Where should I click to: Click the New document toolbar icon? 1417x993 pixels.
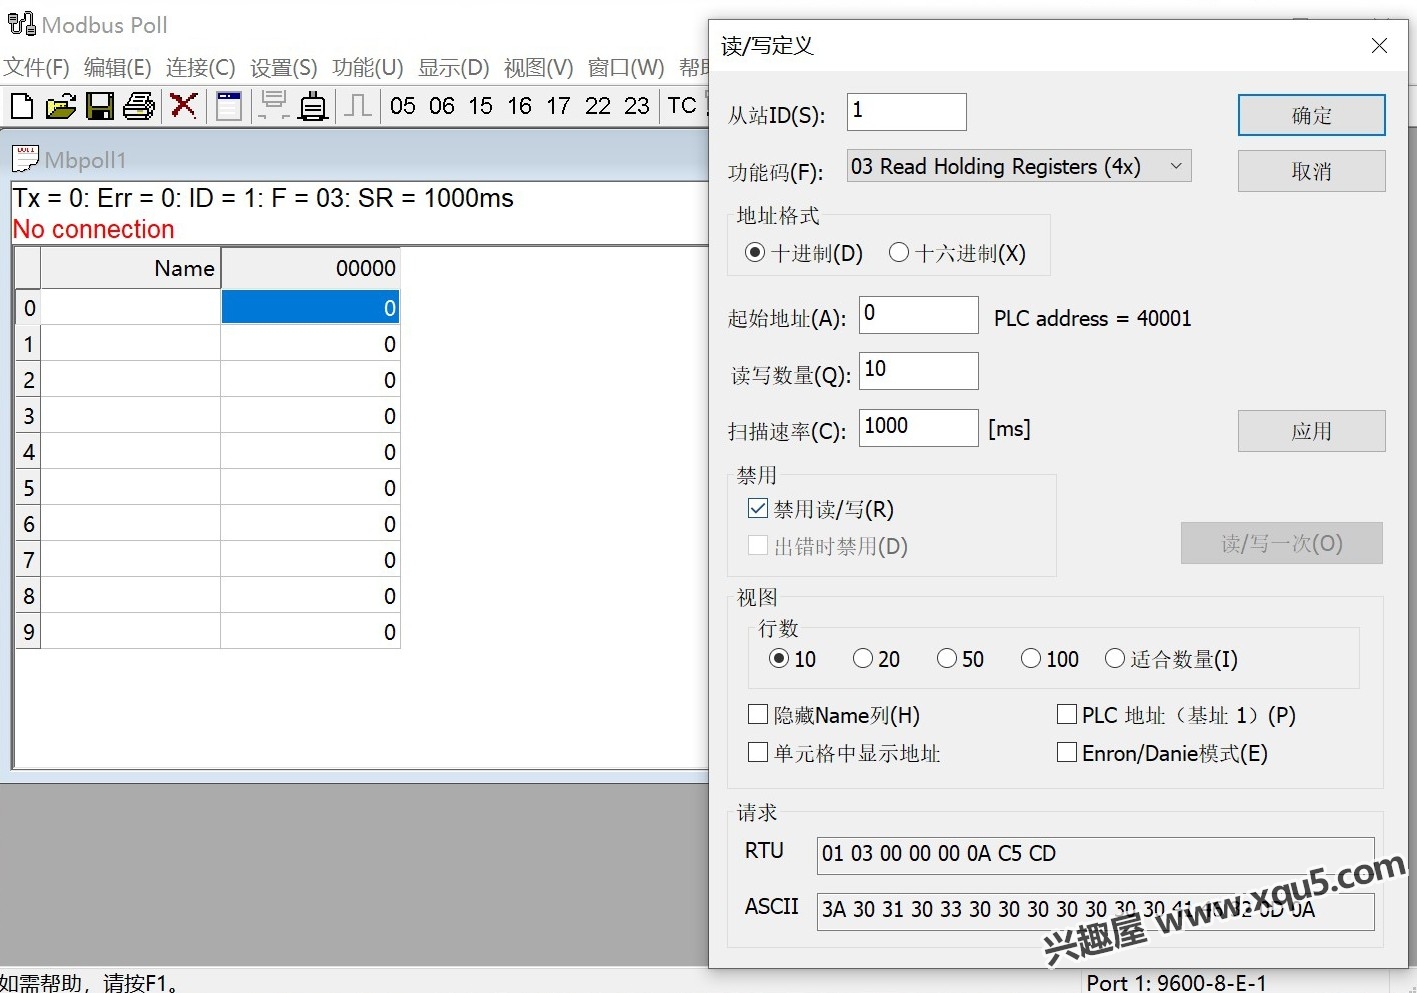(x=21, y=105)
